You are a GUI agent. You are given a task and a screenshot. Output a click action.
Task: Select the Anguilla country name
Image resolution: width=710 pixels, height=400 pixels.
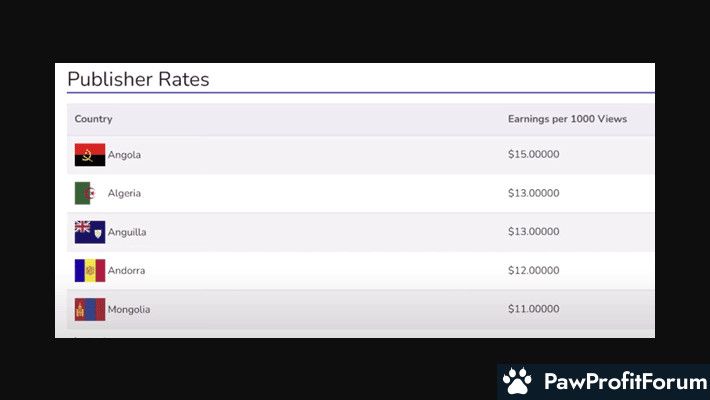coord(127,232)
